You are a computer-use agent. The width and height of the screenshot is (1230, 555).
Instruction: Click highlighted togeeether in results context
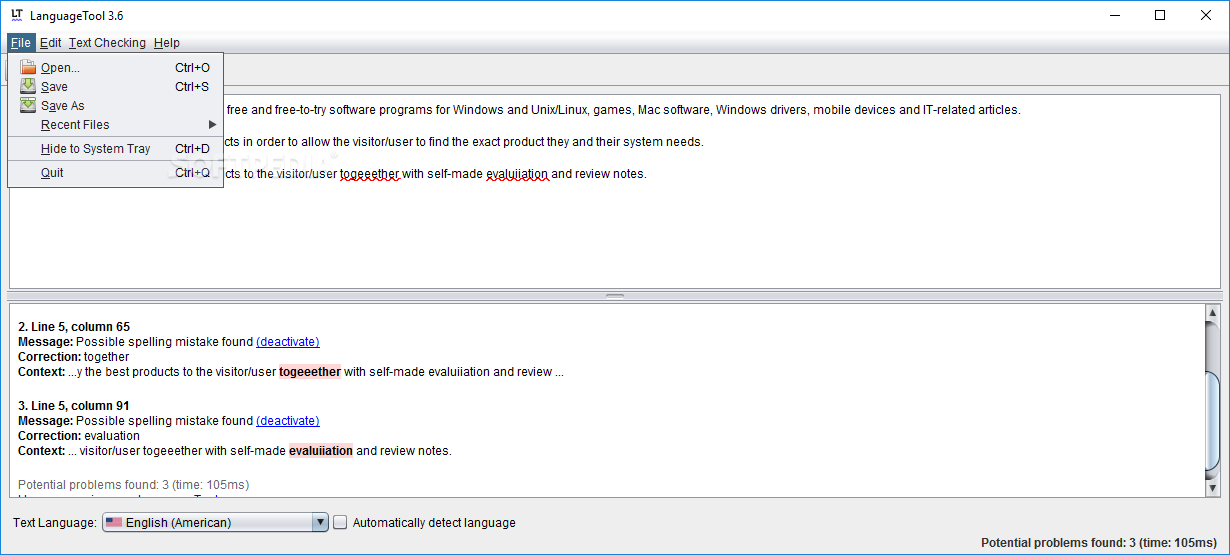tap(310, 372)
